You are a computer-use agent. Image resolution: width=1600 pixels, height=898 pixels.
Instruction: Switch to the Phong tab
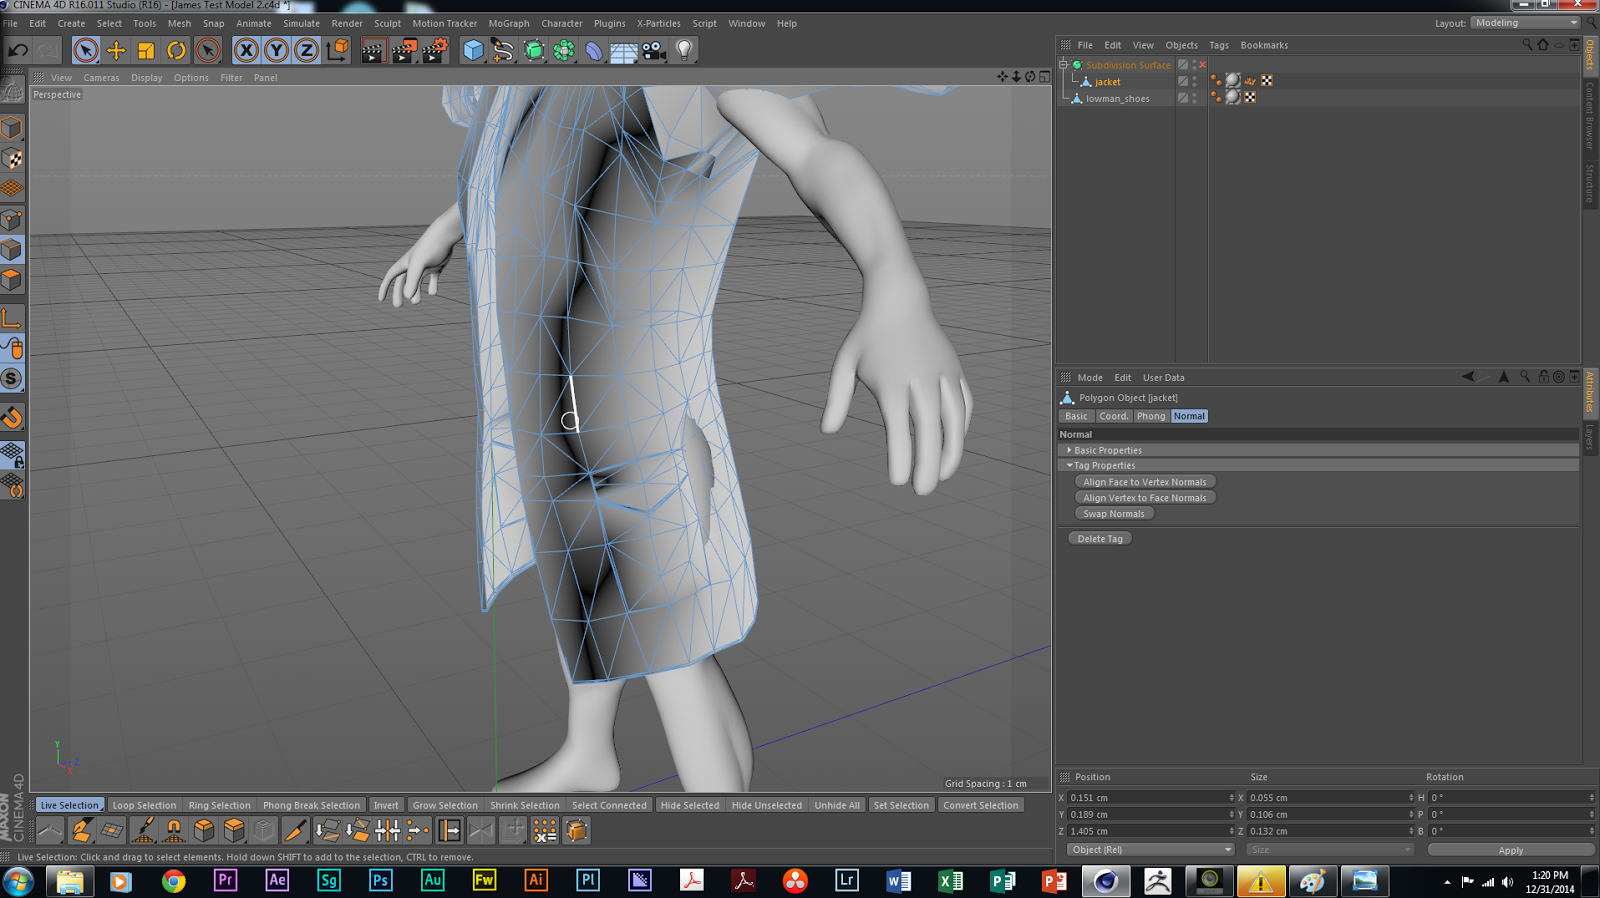click(x=1151, y=416)
